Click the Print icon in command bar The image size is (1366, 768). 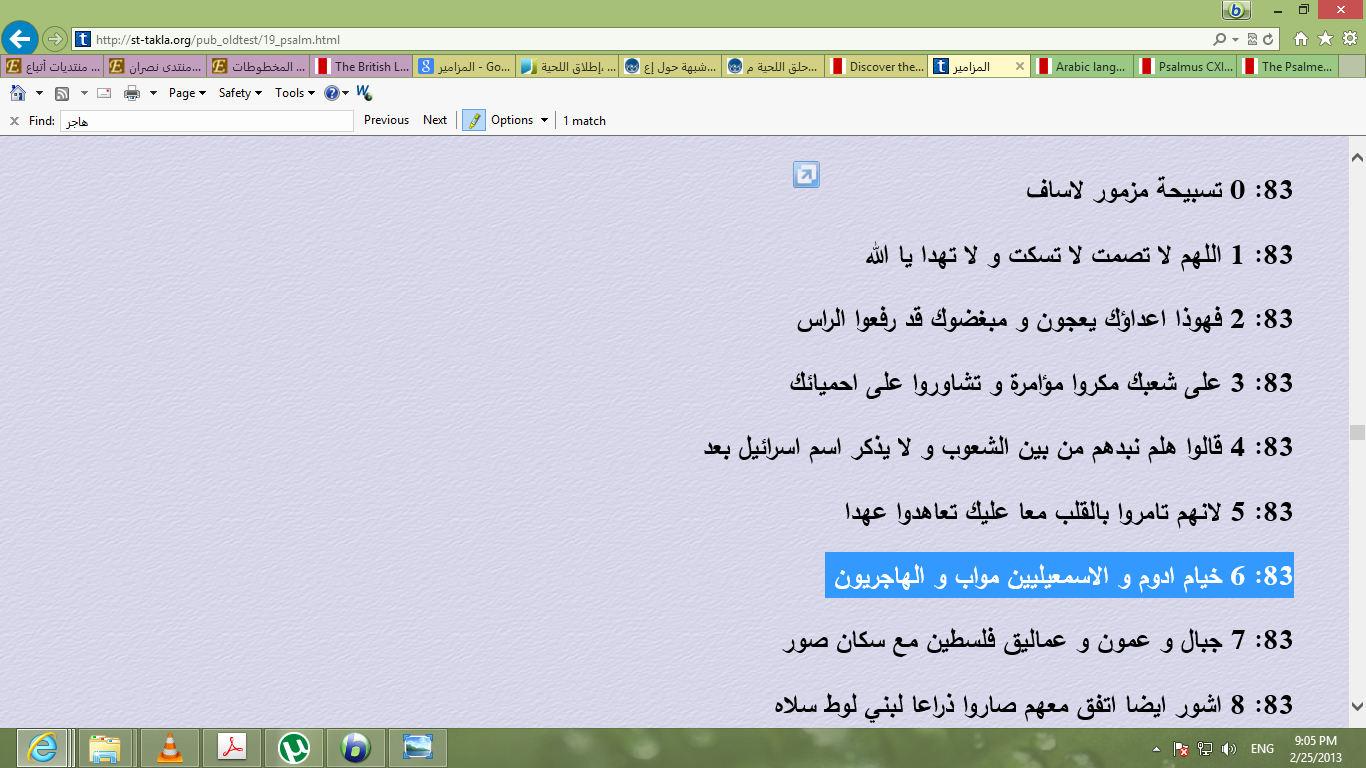132,93
